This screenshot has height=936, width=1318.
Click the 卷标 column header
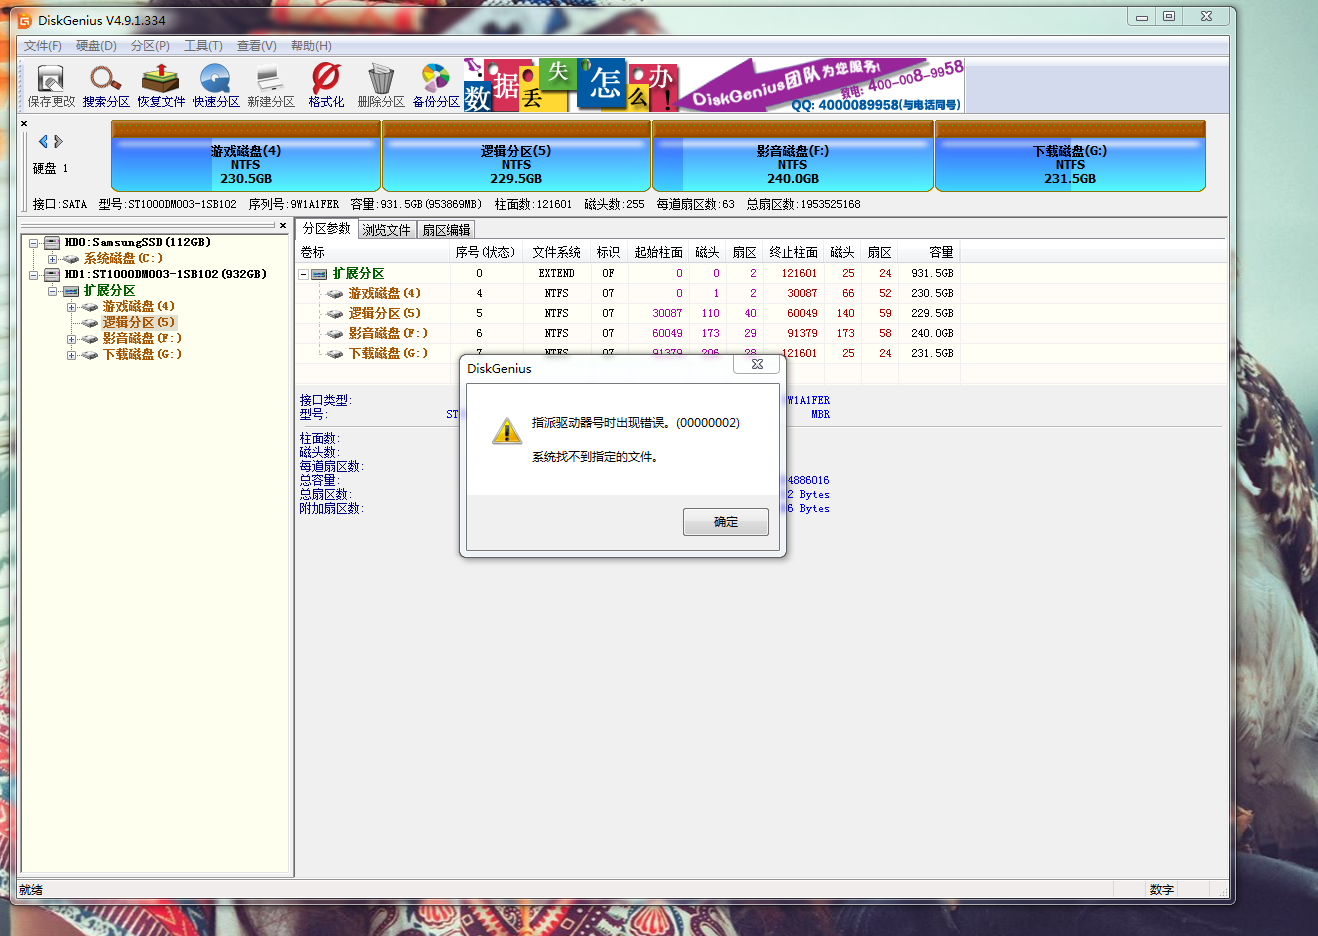click(373, 252)
